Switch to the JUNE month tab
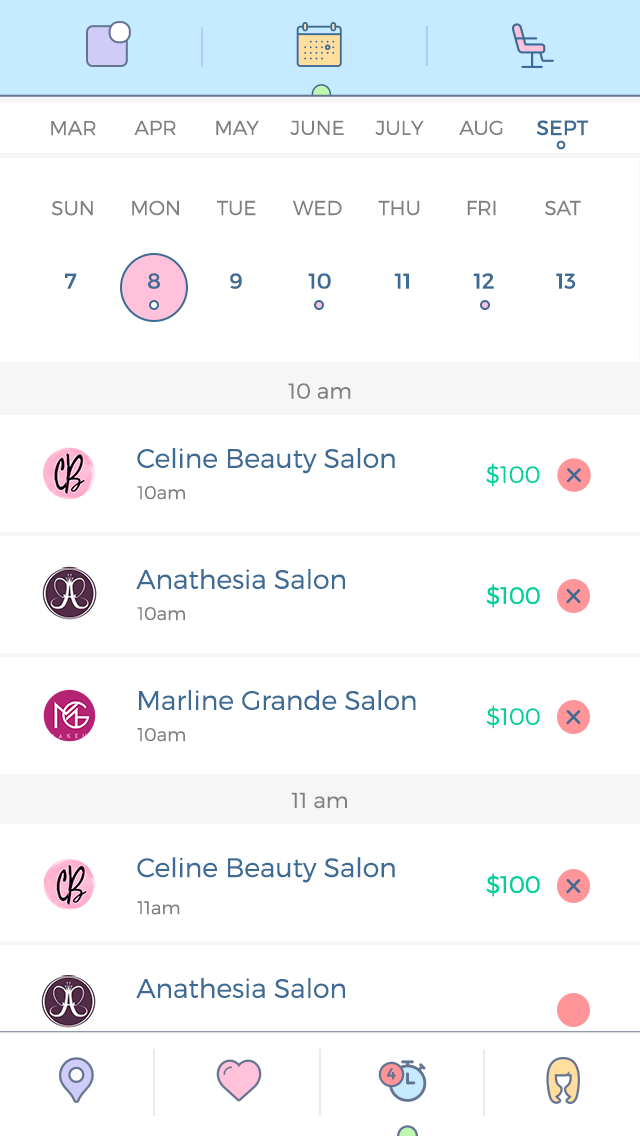The width and height of the screenshot is (640, 1136). 317,128
